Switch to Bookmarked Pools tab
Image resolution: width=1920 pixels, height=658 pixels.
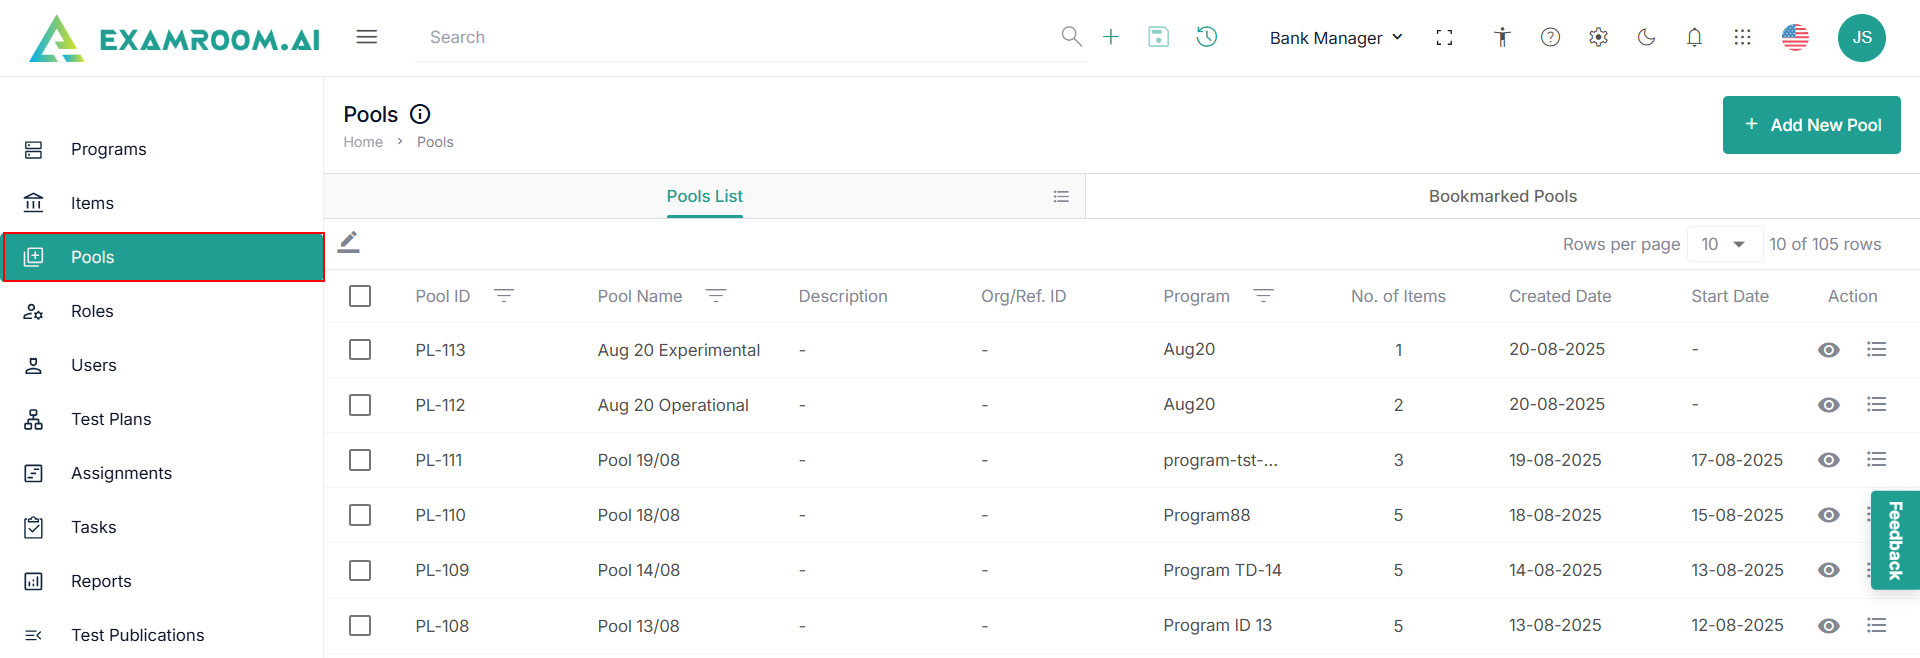point(1502,196)
